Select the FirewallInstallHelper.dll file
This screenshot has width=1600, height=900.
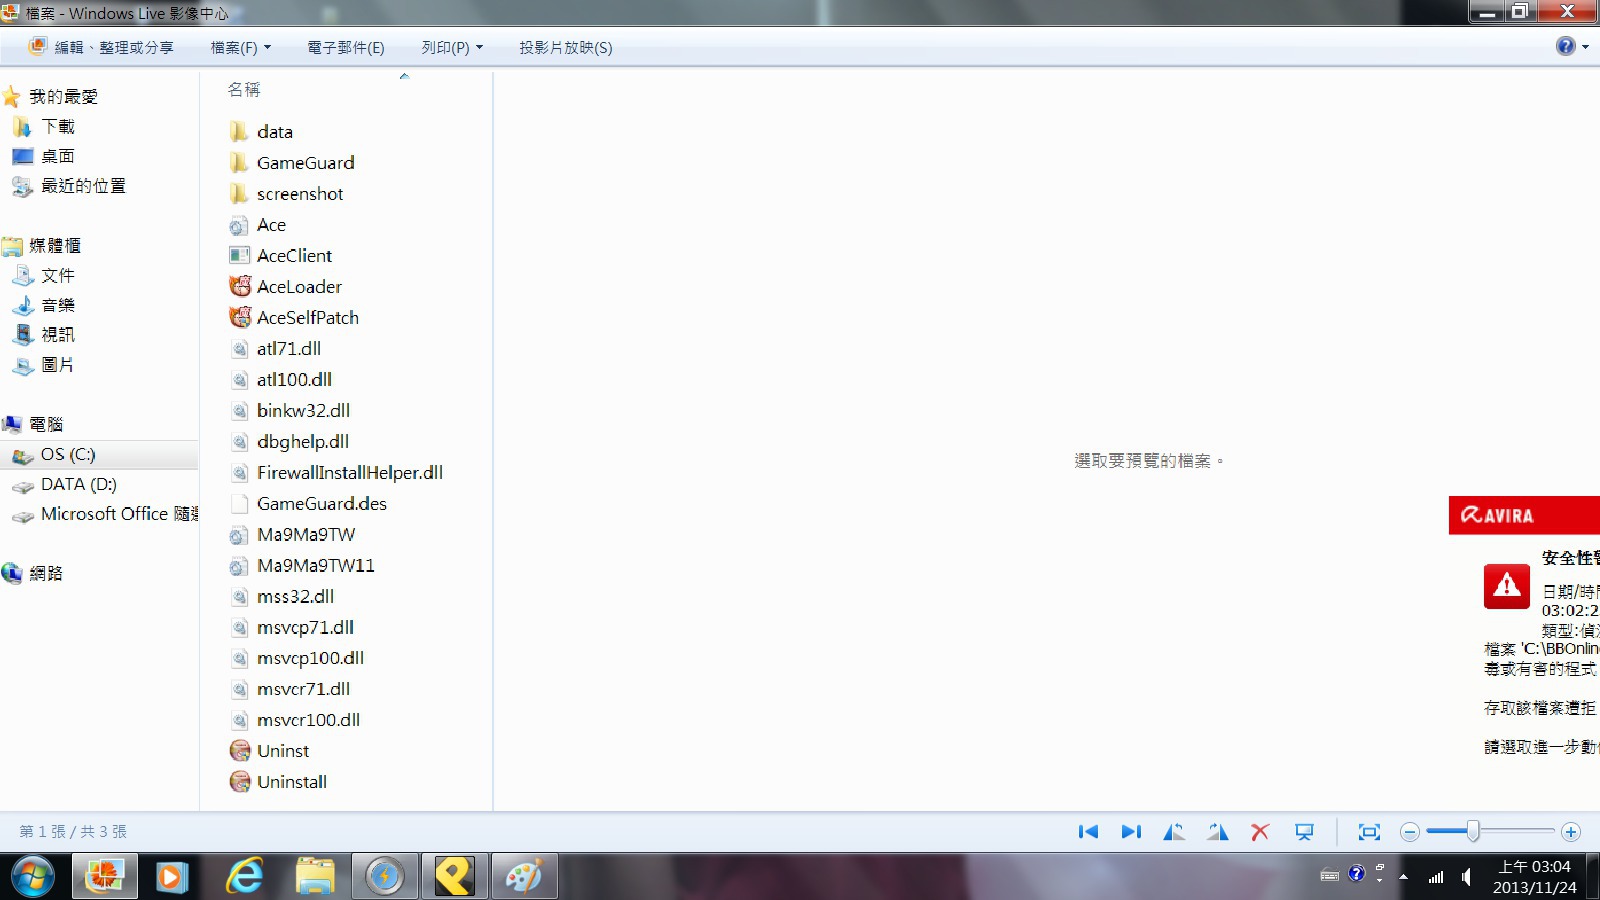349,473
